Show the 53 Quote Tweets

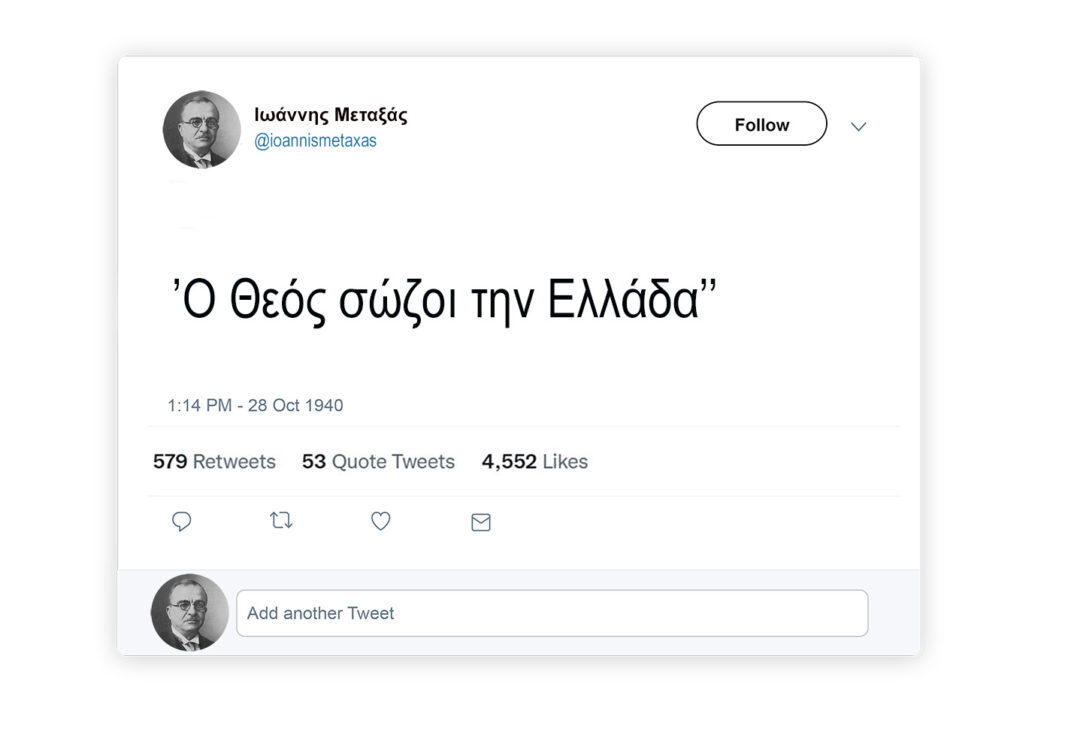378,462
